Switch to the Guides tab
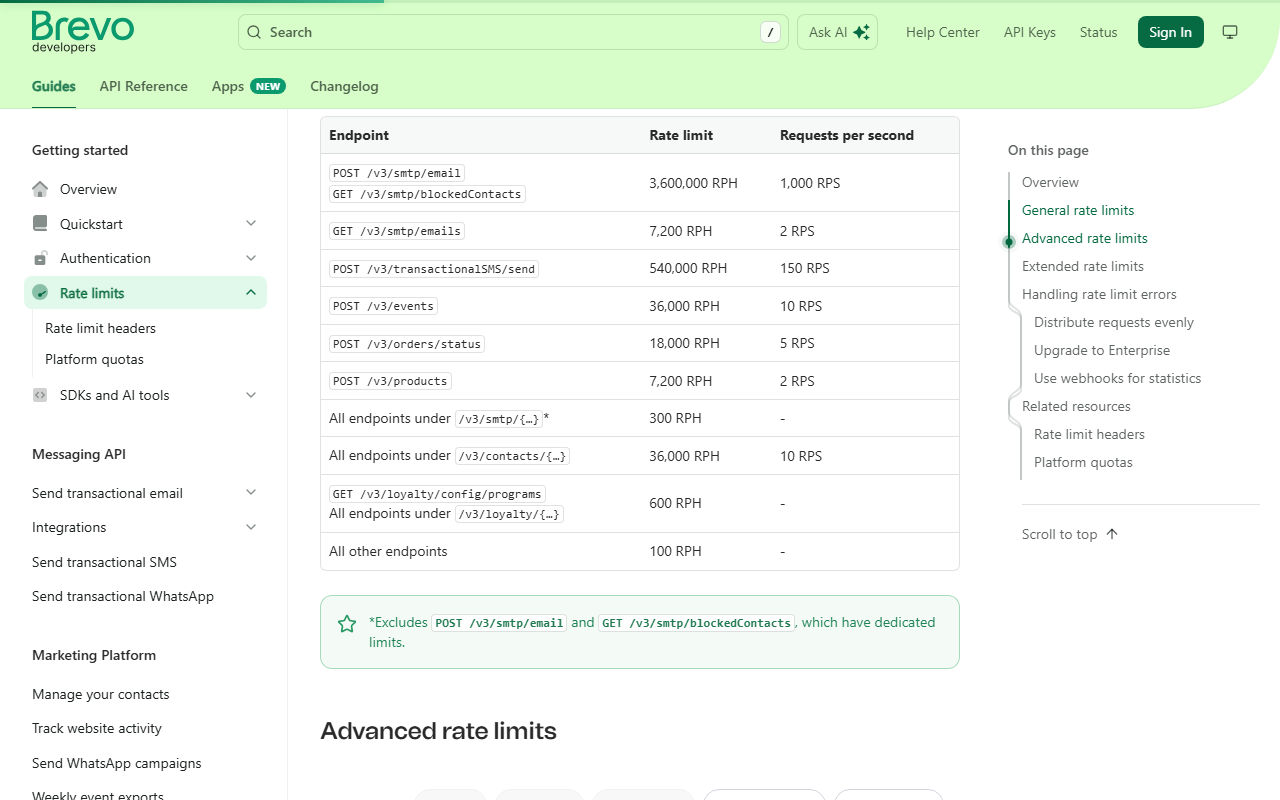Image resolution: width=1280 pixels, height=800 pixels. [x=54, y=86]
